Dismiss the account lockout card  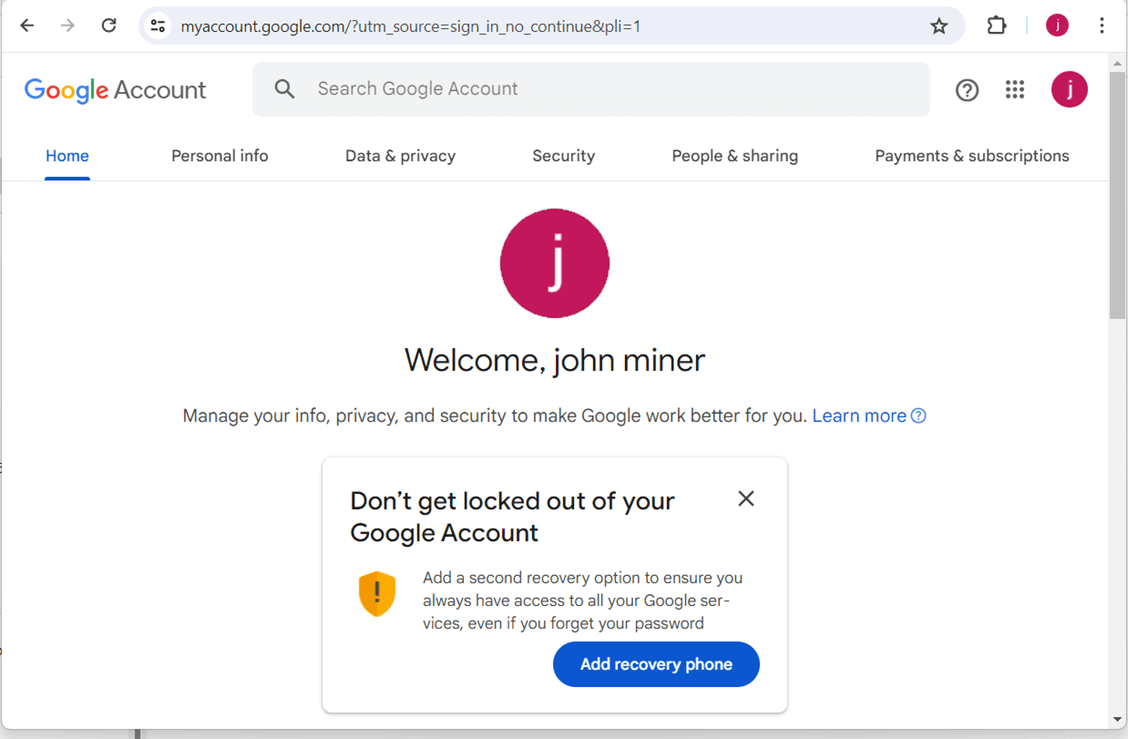746,499
